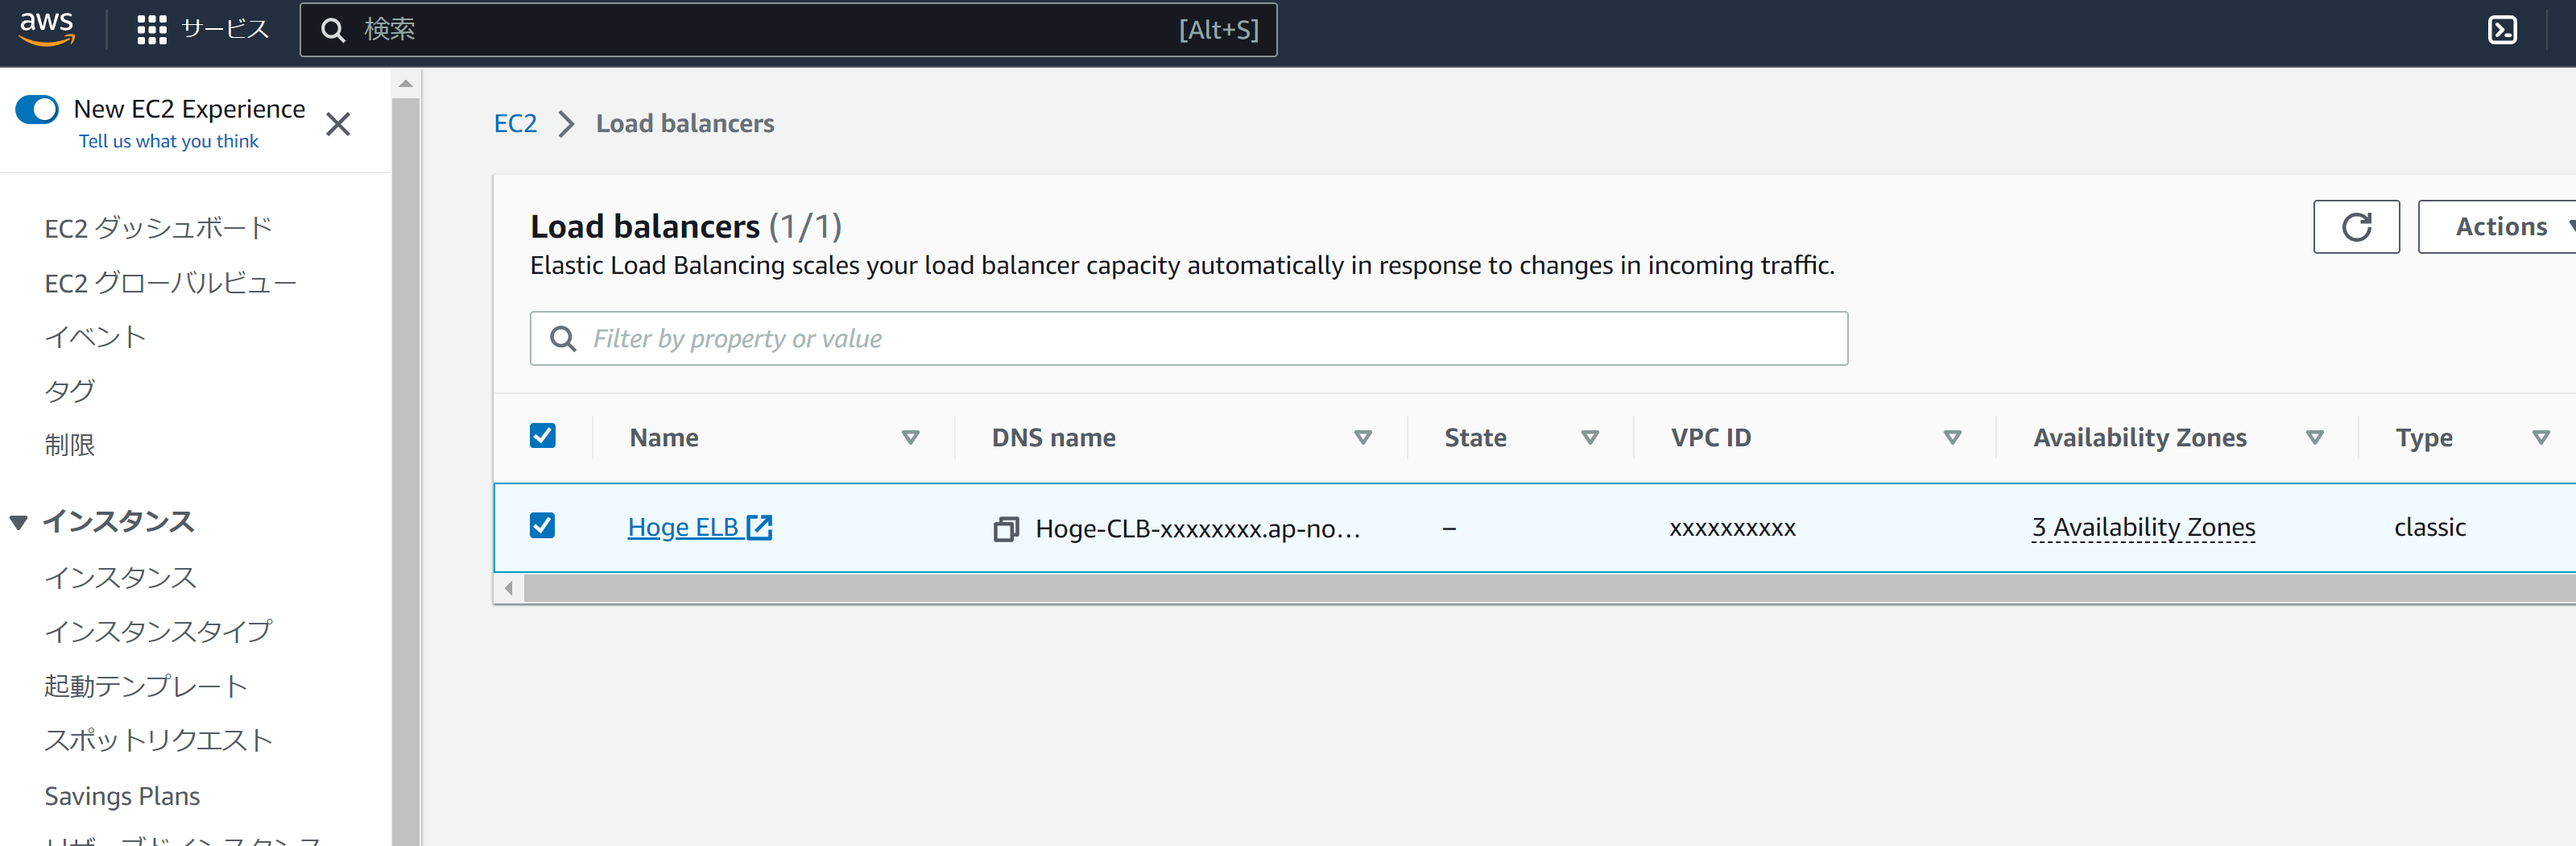The image size is (2576, 846).
Task: Open EC2 ダッシュボード in sidebar
Action: (x=158, y=228)
